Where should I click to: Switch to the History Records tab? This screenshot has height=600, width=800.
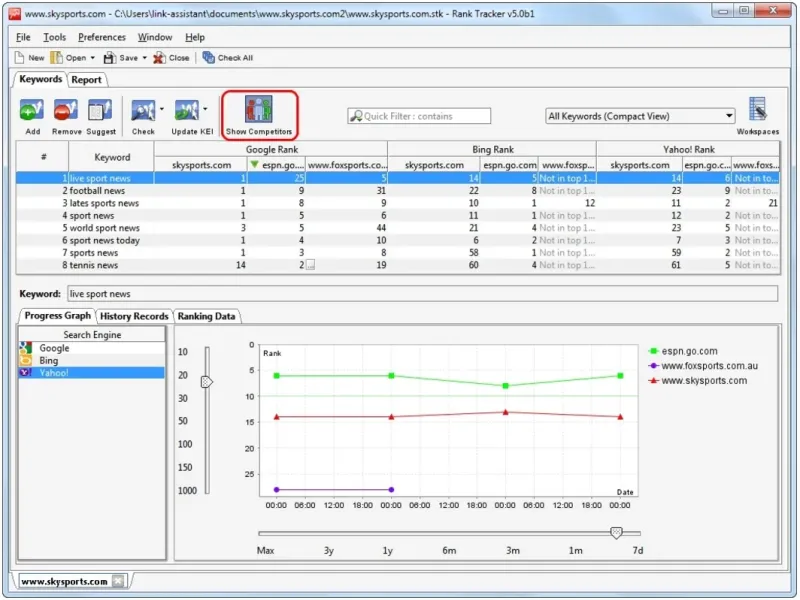[135, 316]
